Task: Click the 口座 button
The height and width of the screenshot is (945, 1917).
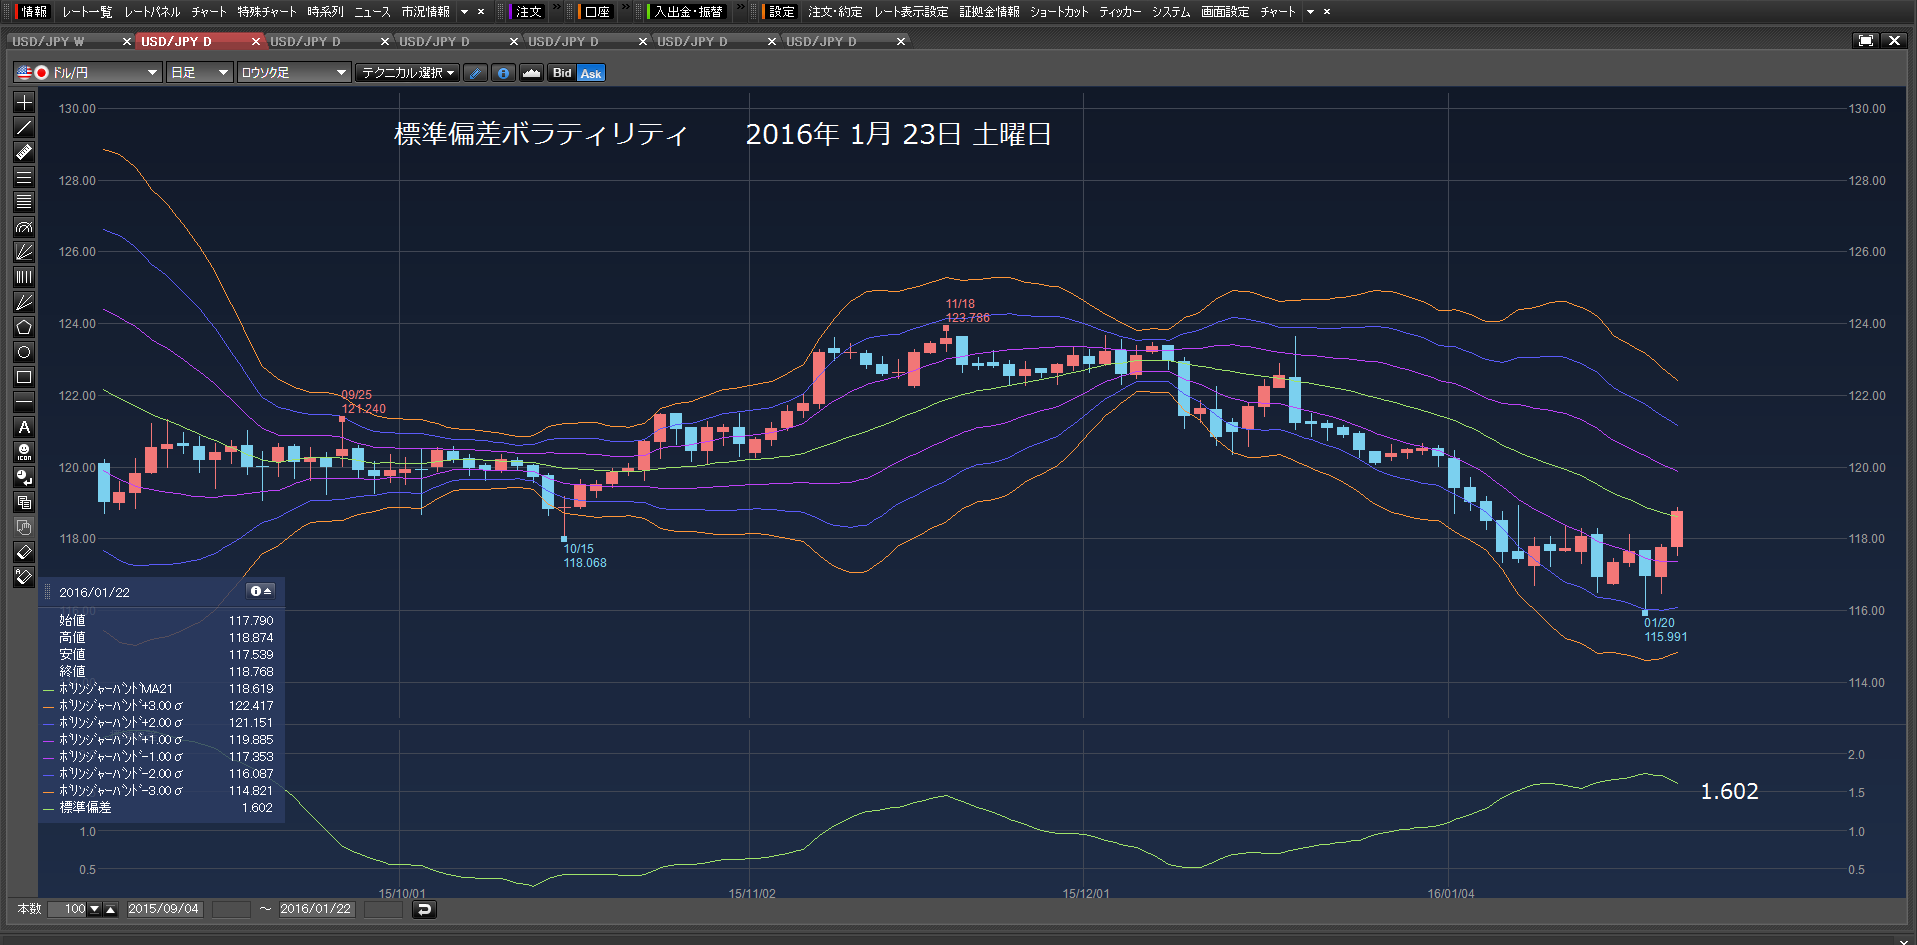Action: [596, 12]
